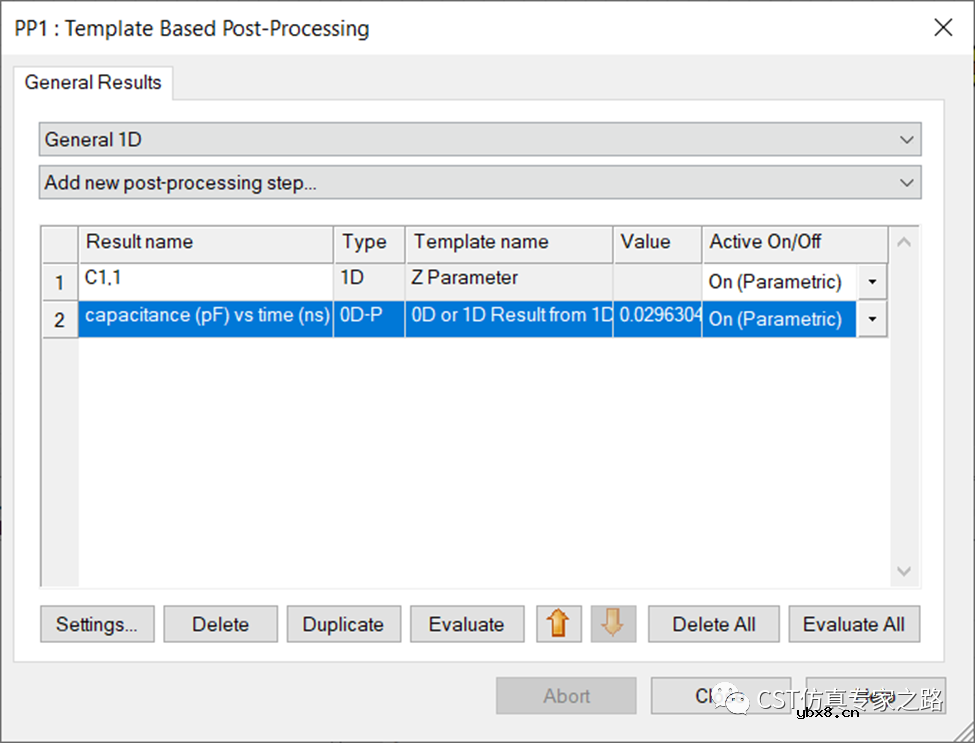
Task: Click the move-down arrow icon
Action: click(x=613, y=624)
